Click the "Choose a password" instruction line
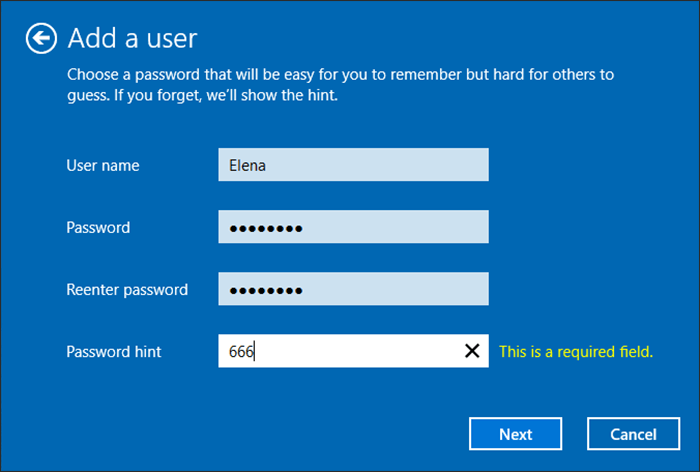Viewport: 700px width, 472px height. (x=340, y=75)
